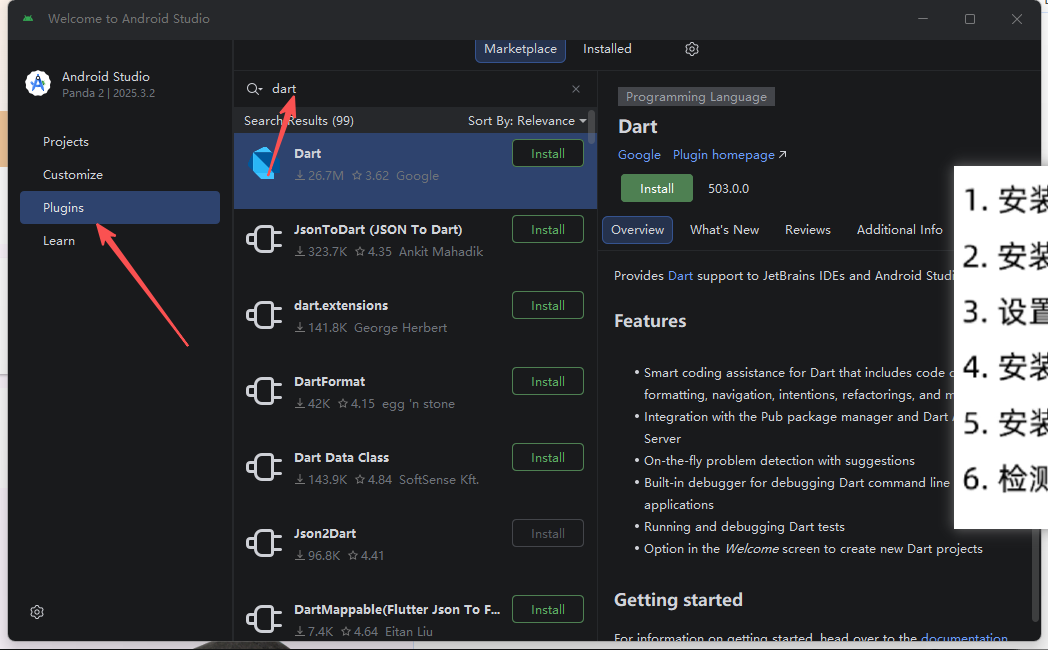This screenshot has width=1048, height=650.
Task: Click the plugin list scrollbar
Action: click(x=592, y=127)
